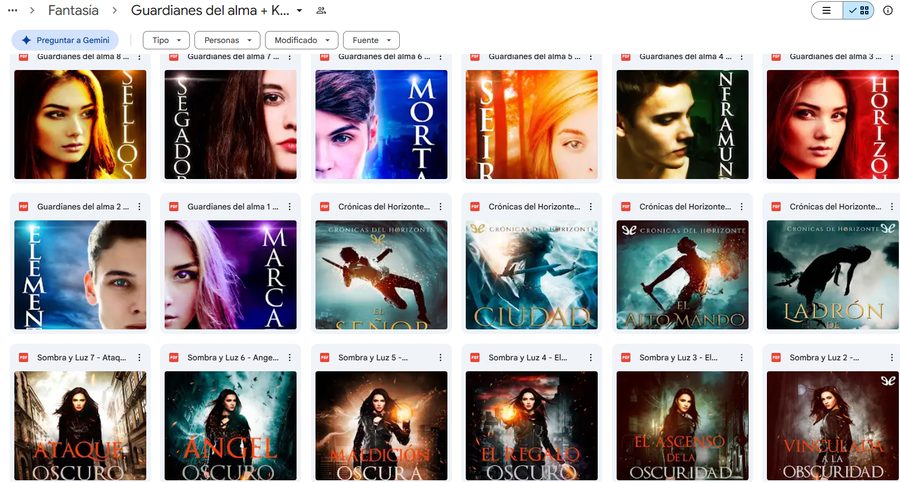The width and height of the screenshot is (900, 482).
Task: Switch to grid view layout
Action: (x=859, y=10)
